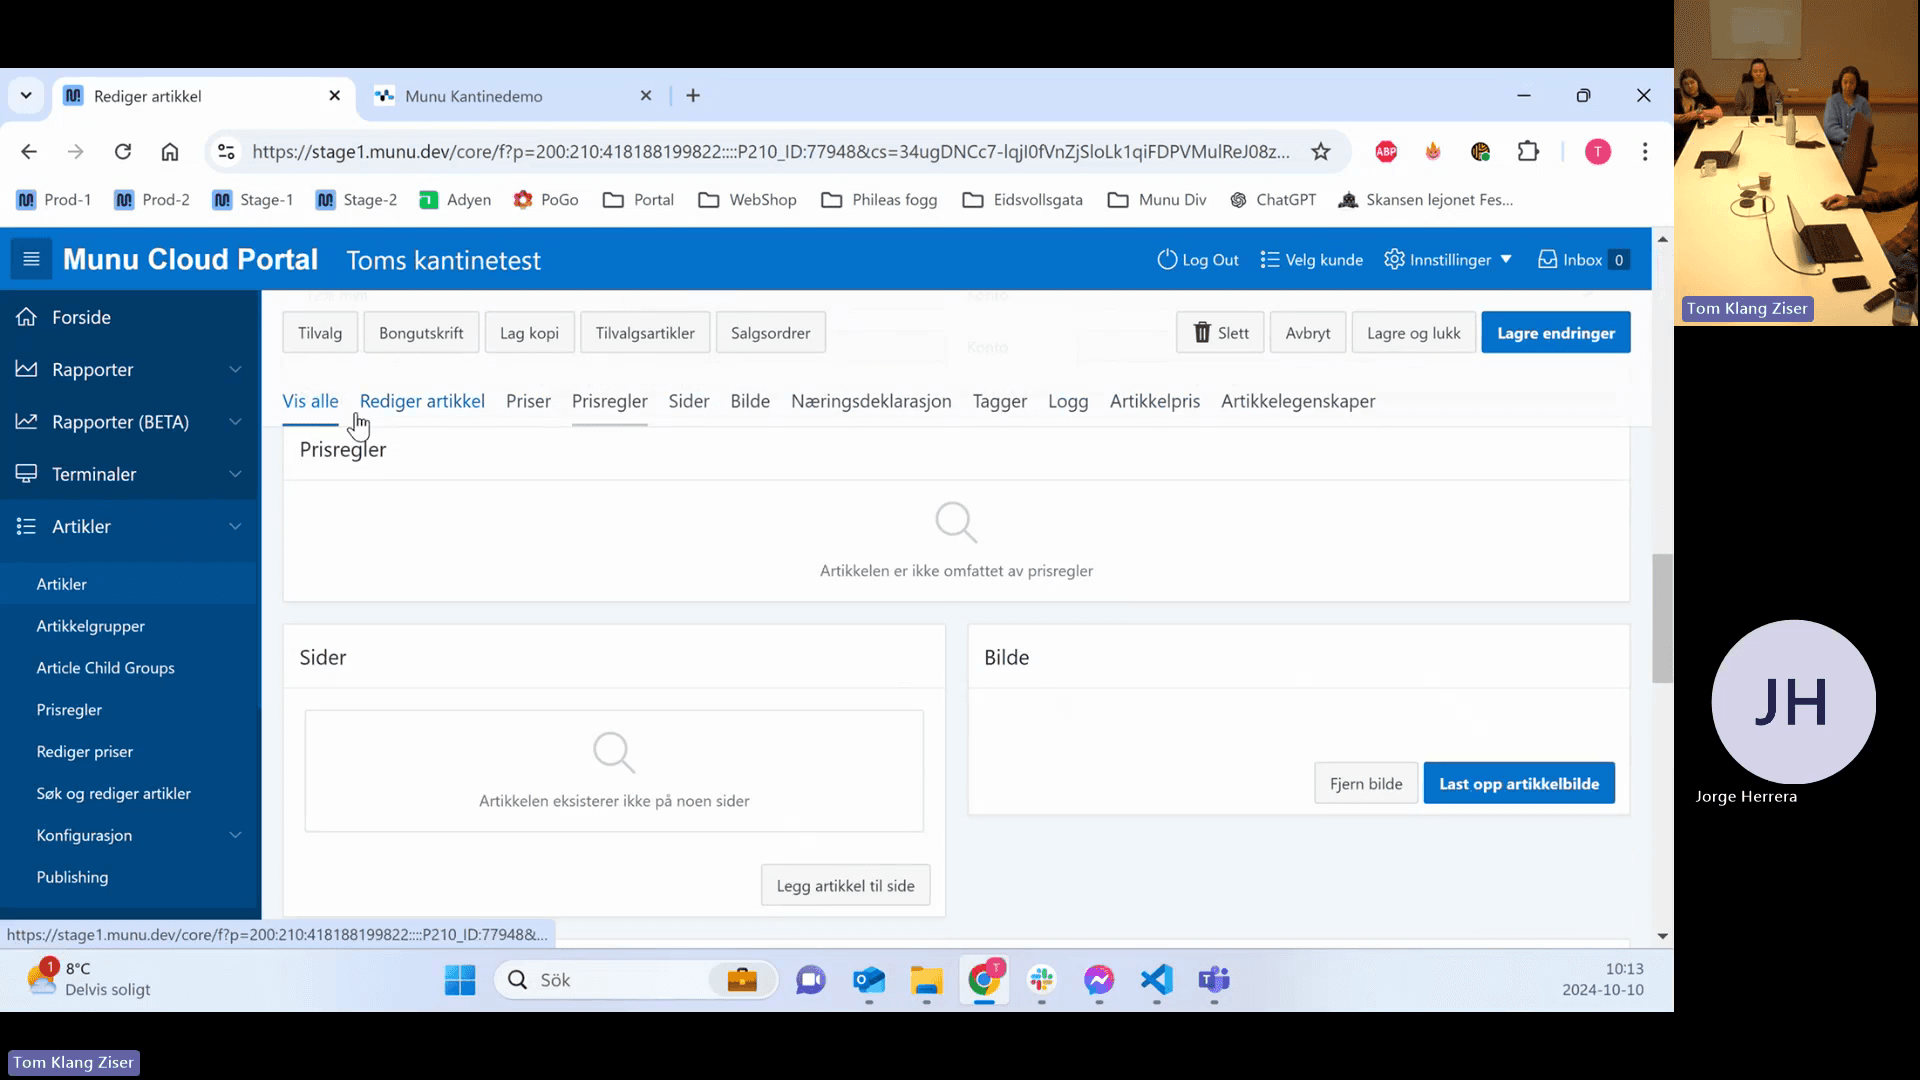1920x1080 pixels.
Task: Switch to the Munu Kantinedemo browser tab
Action: point(512,96)
